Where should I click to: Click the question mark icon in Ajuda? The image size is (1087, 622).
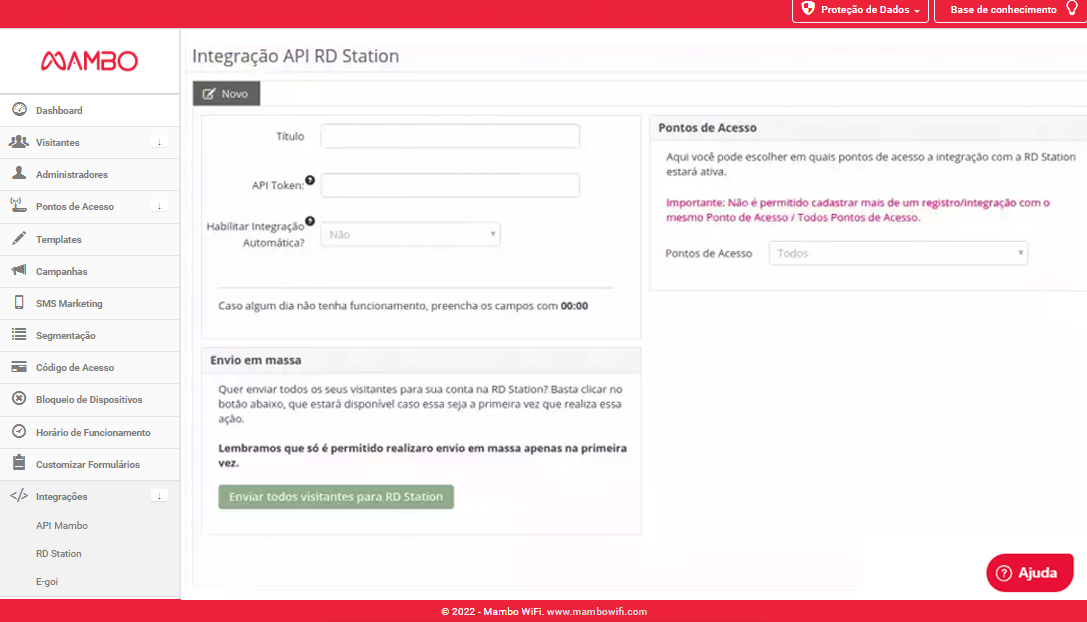tap(1004, 573)
